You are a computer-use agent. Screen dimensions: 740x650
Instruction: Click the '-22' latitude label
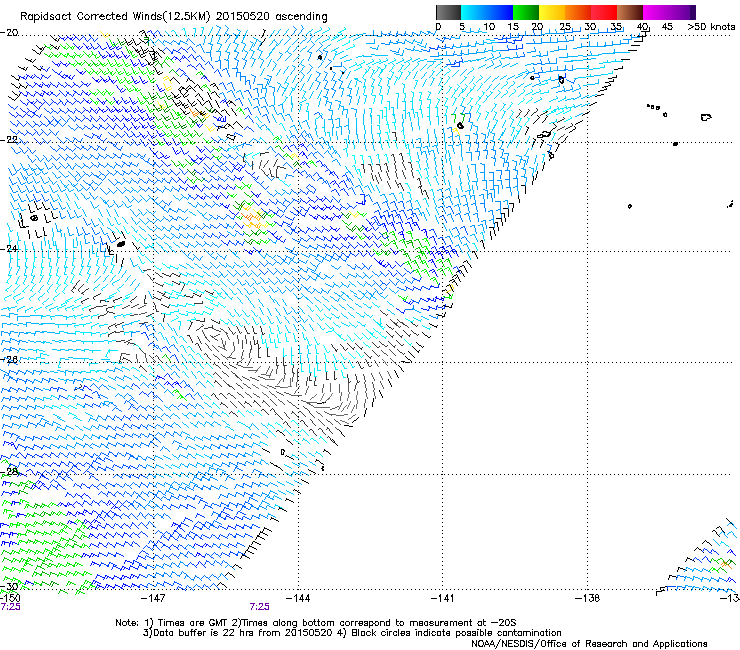[9, 140]
